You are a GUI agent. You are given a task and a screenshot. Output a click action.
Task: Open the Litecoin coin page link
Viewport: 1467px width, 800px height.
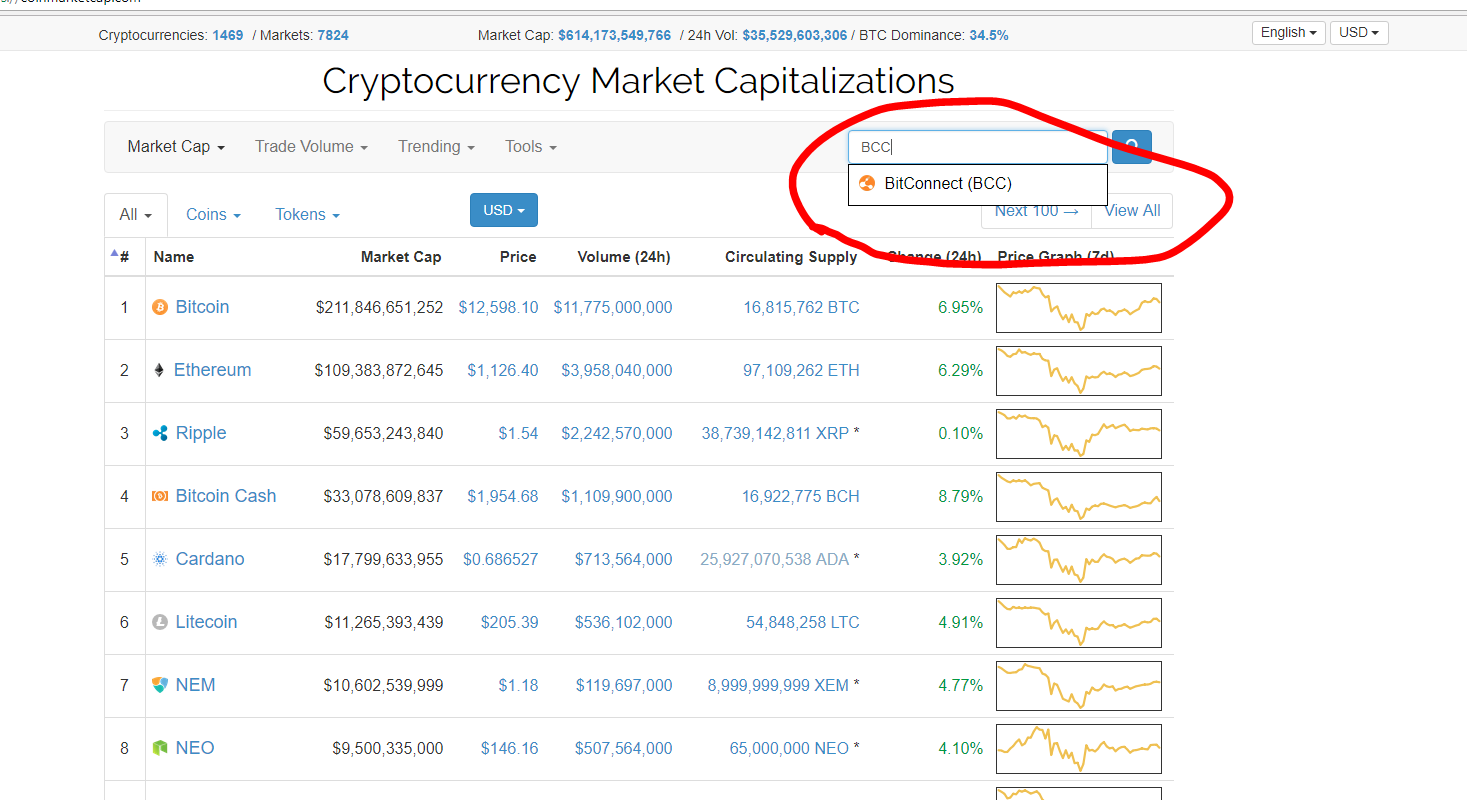[206, 622]
